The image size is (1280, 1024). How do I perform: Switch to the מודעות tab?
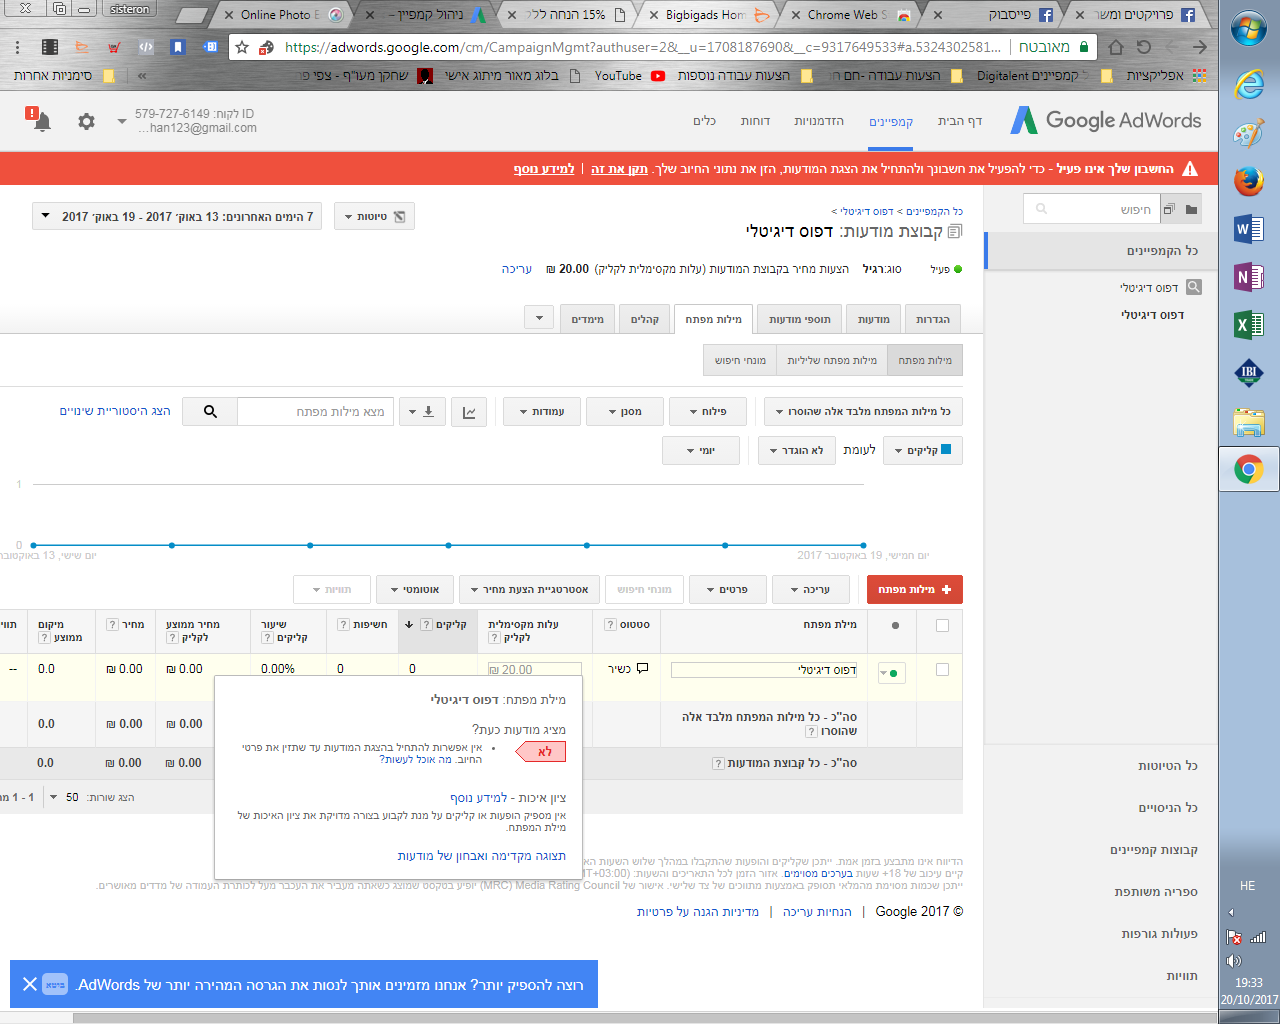[874, 319]
